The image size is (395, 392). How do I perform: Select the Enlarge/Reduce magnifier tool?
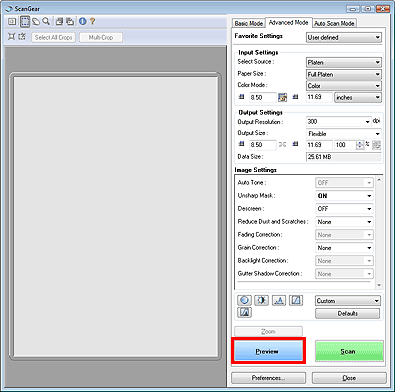(46, 22)
